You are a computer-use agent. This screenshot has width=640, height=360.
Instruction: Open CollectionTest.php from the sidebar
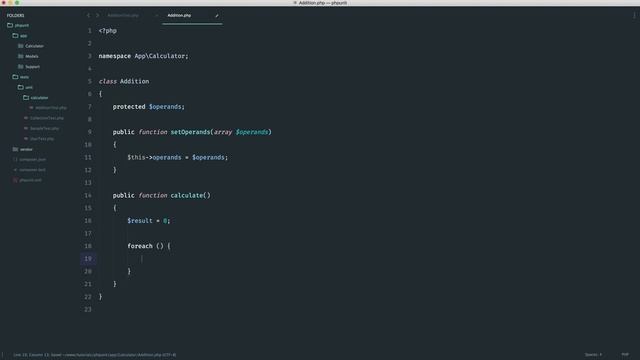[47, 118]
